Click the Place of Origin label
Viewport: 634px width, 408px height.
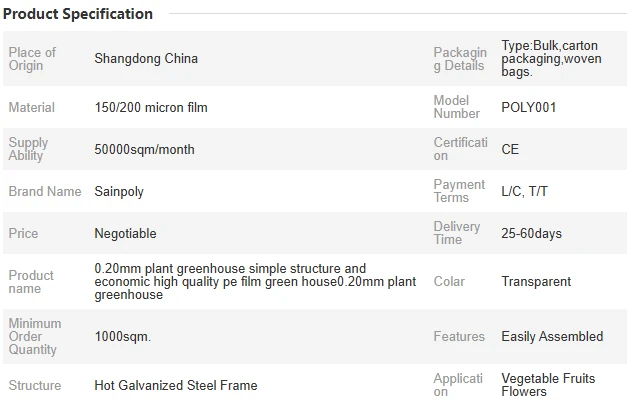coord(32,59)
